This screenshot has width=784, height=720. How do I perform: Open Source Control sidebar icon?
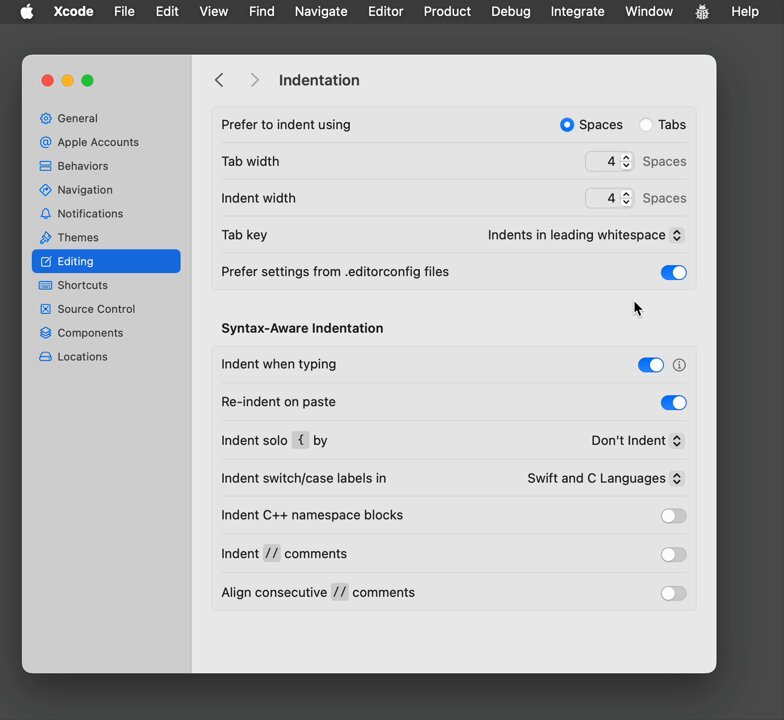pyautogui.click(x=46, y=309)
